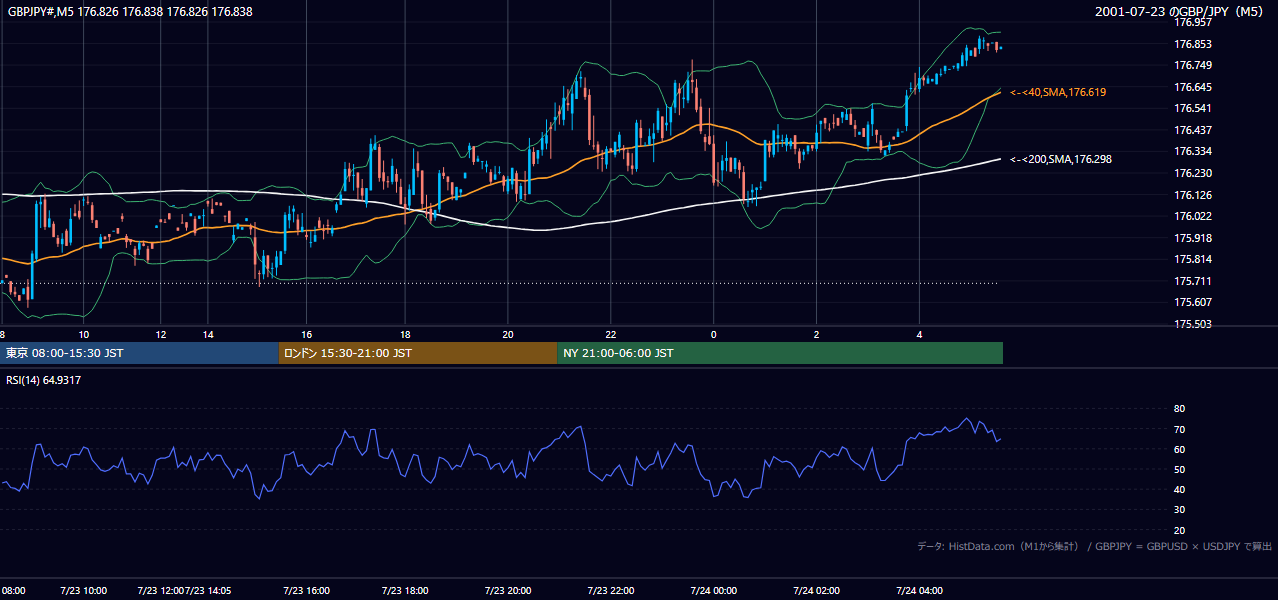Click the bottom timestamp 7/24 02:00
1278x600 pixels.
[816, 591]
